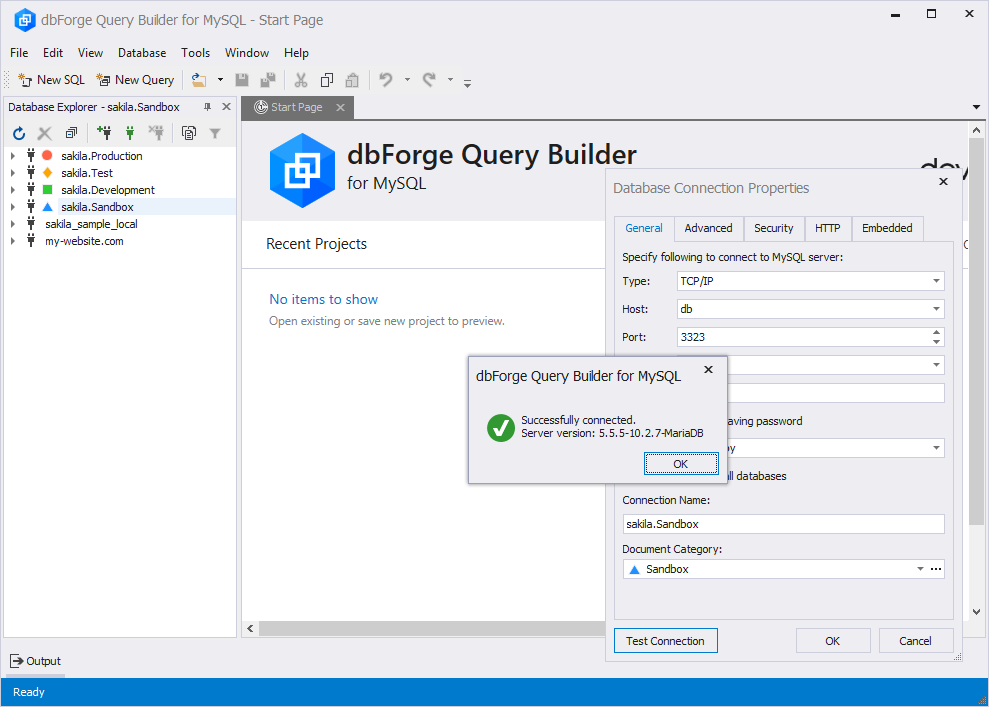Increase the Port value with up arrow
This screenshot has height=707, width=989.
click(x=936, y=332)
